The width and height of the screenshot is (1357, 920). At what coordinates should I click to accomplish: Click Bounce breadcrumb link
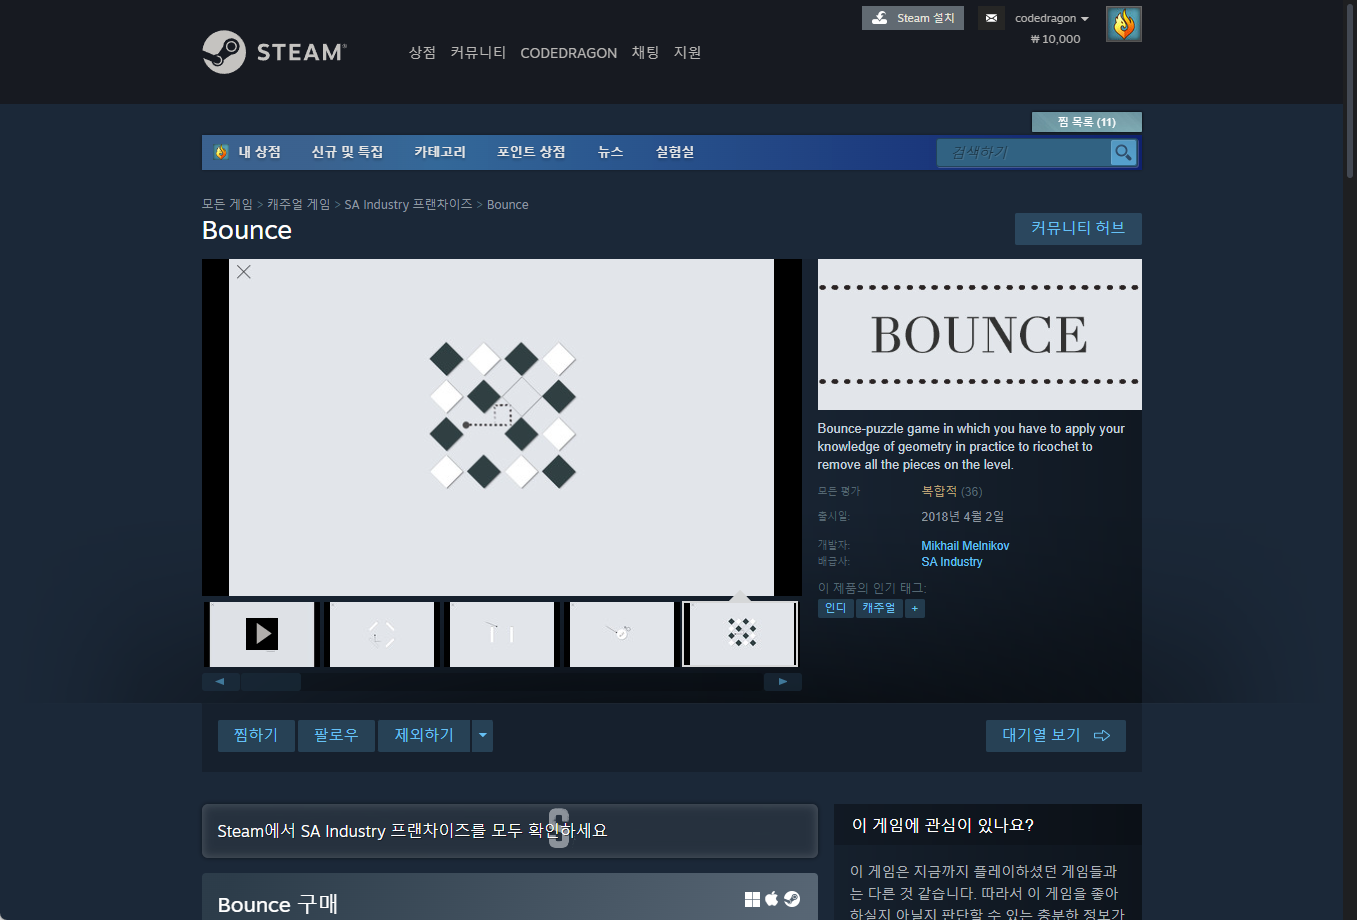click(x=507, y=204)
